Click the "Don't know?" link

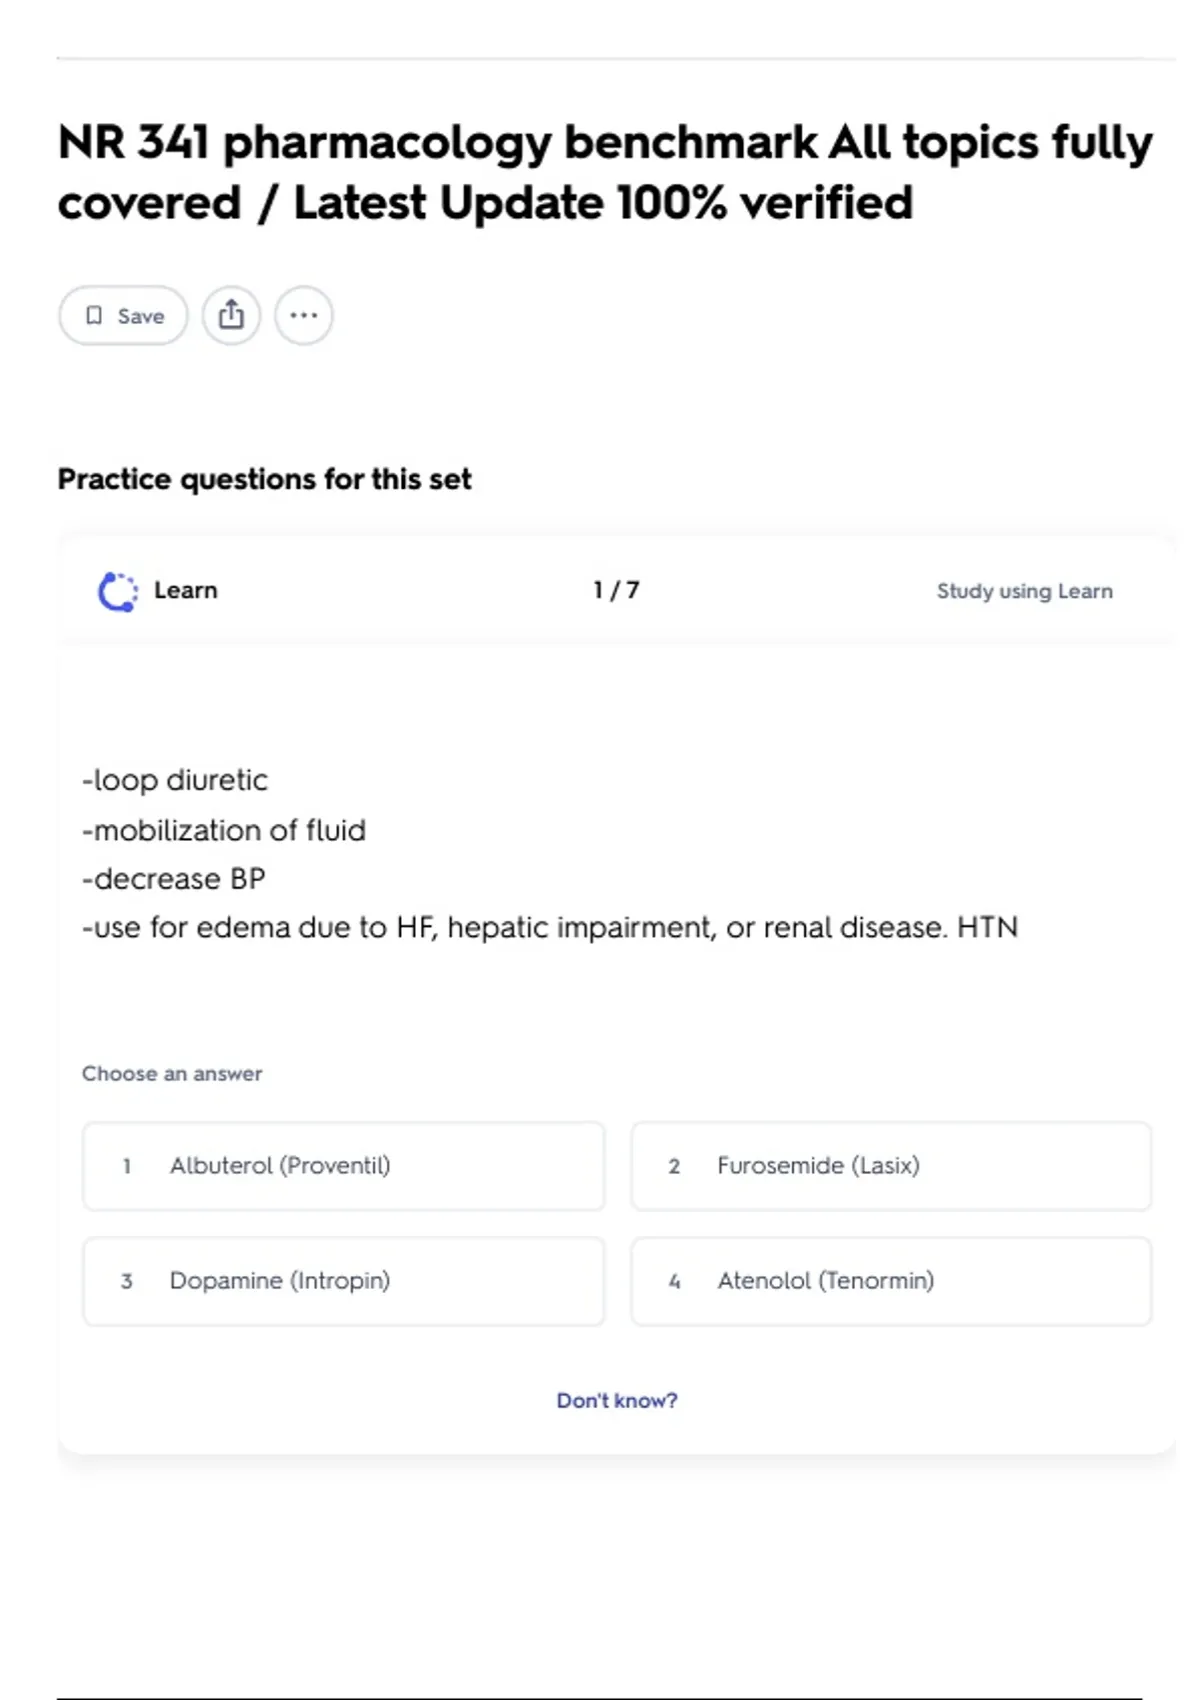tap(616, 1400)
